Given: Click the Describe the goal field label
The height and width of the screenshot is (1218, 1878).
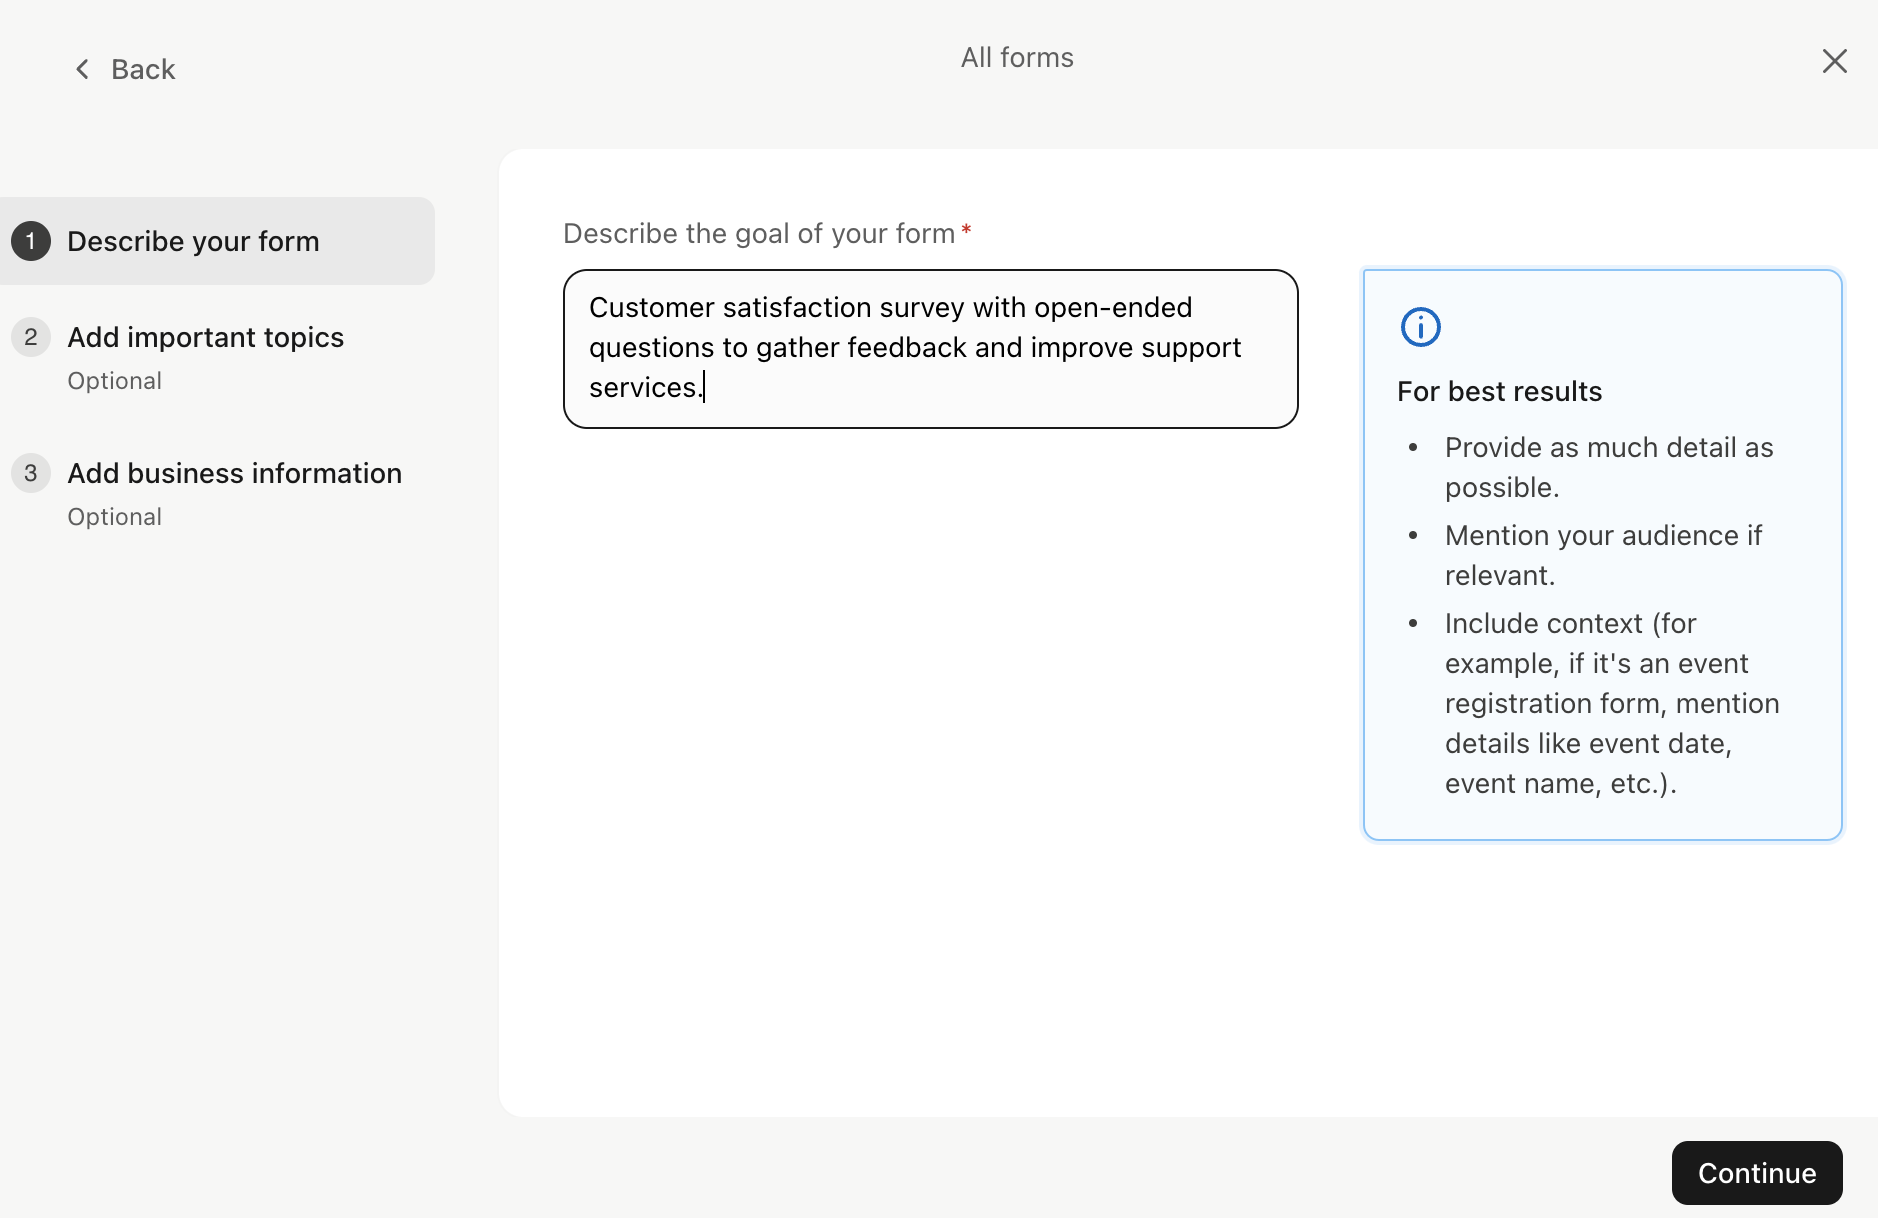Looking at the screenshot, I should click(758, 233).
